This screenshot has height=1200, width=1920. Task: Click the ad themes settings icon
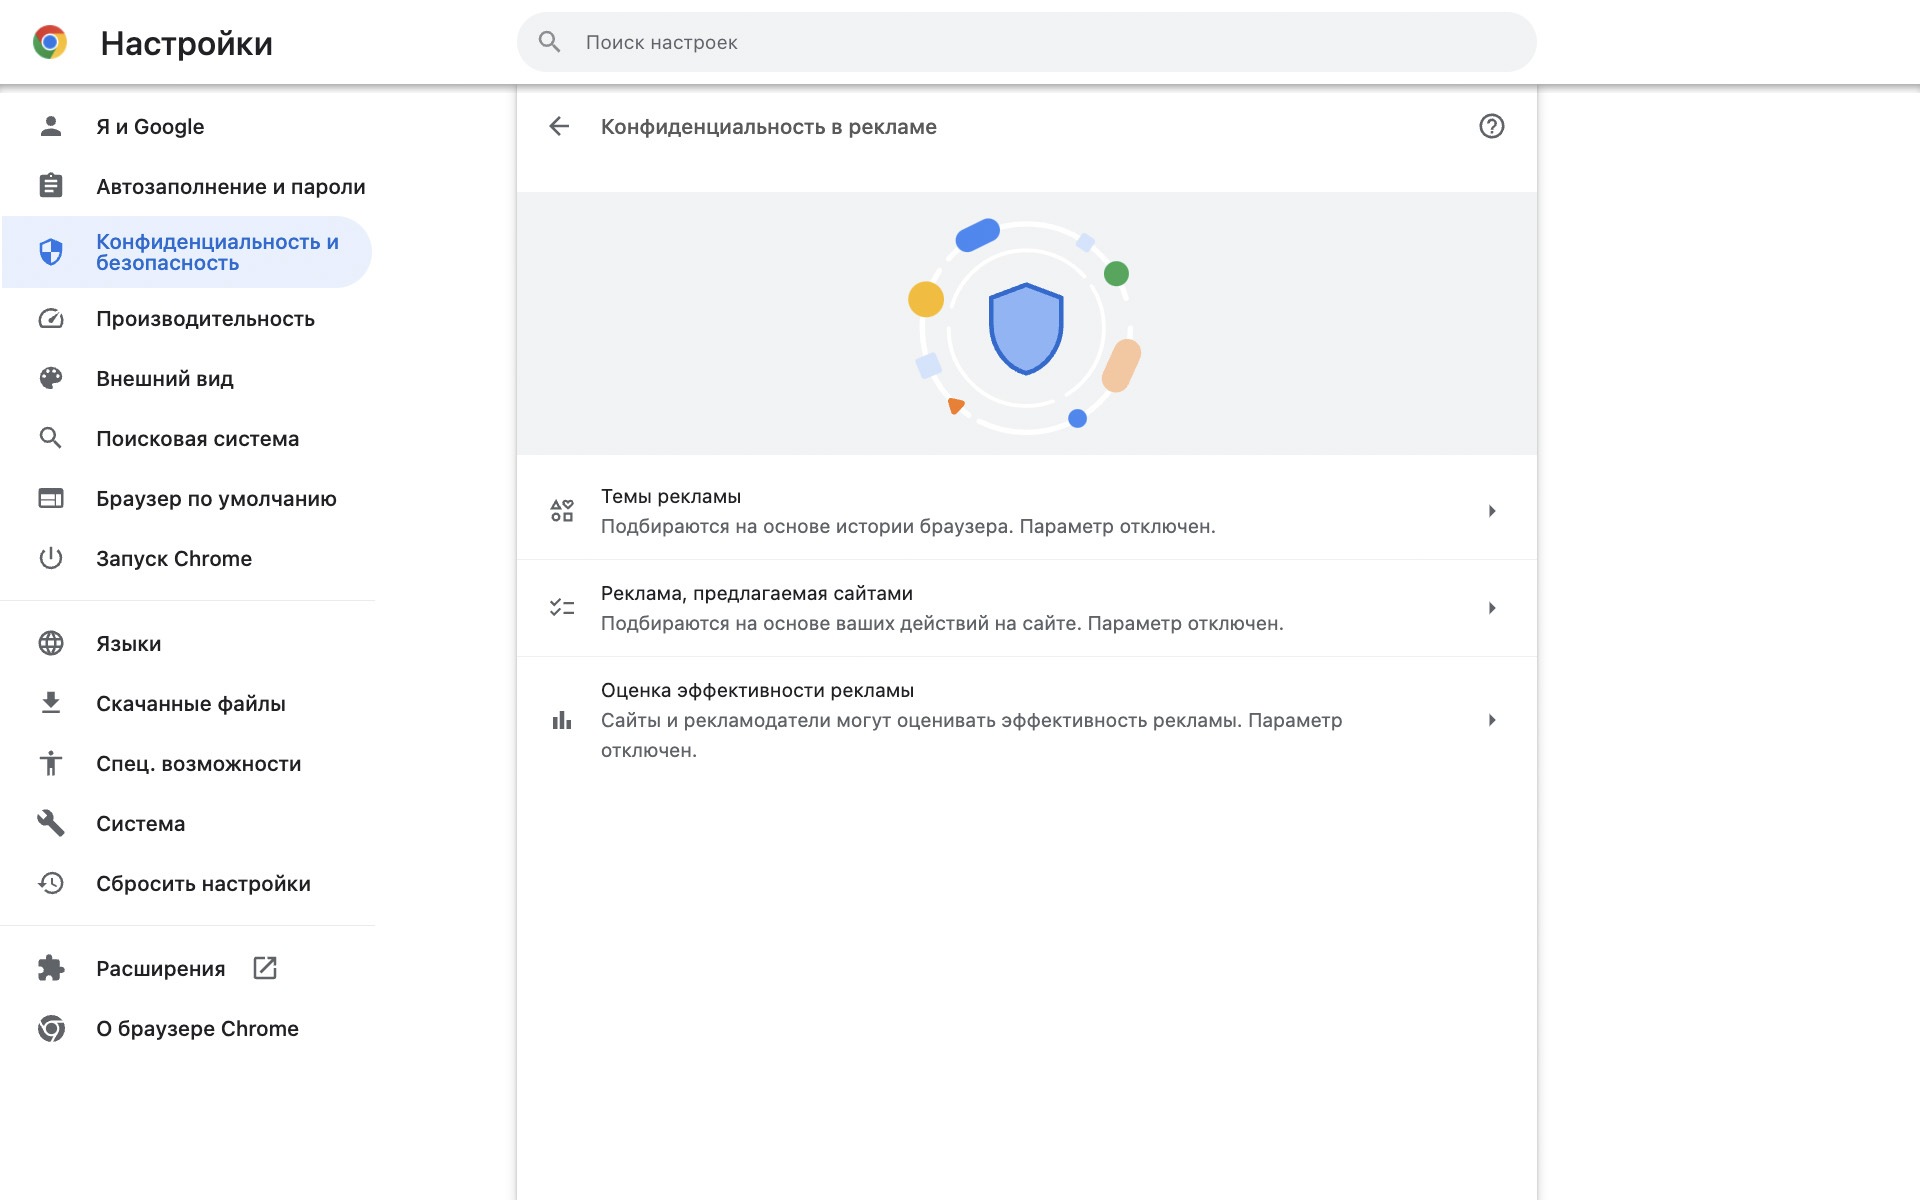coord(560,510)
